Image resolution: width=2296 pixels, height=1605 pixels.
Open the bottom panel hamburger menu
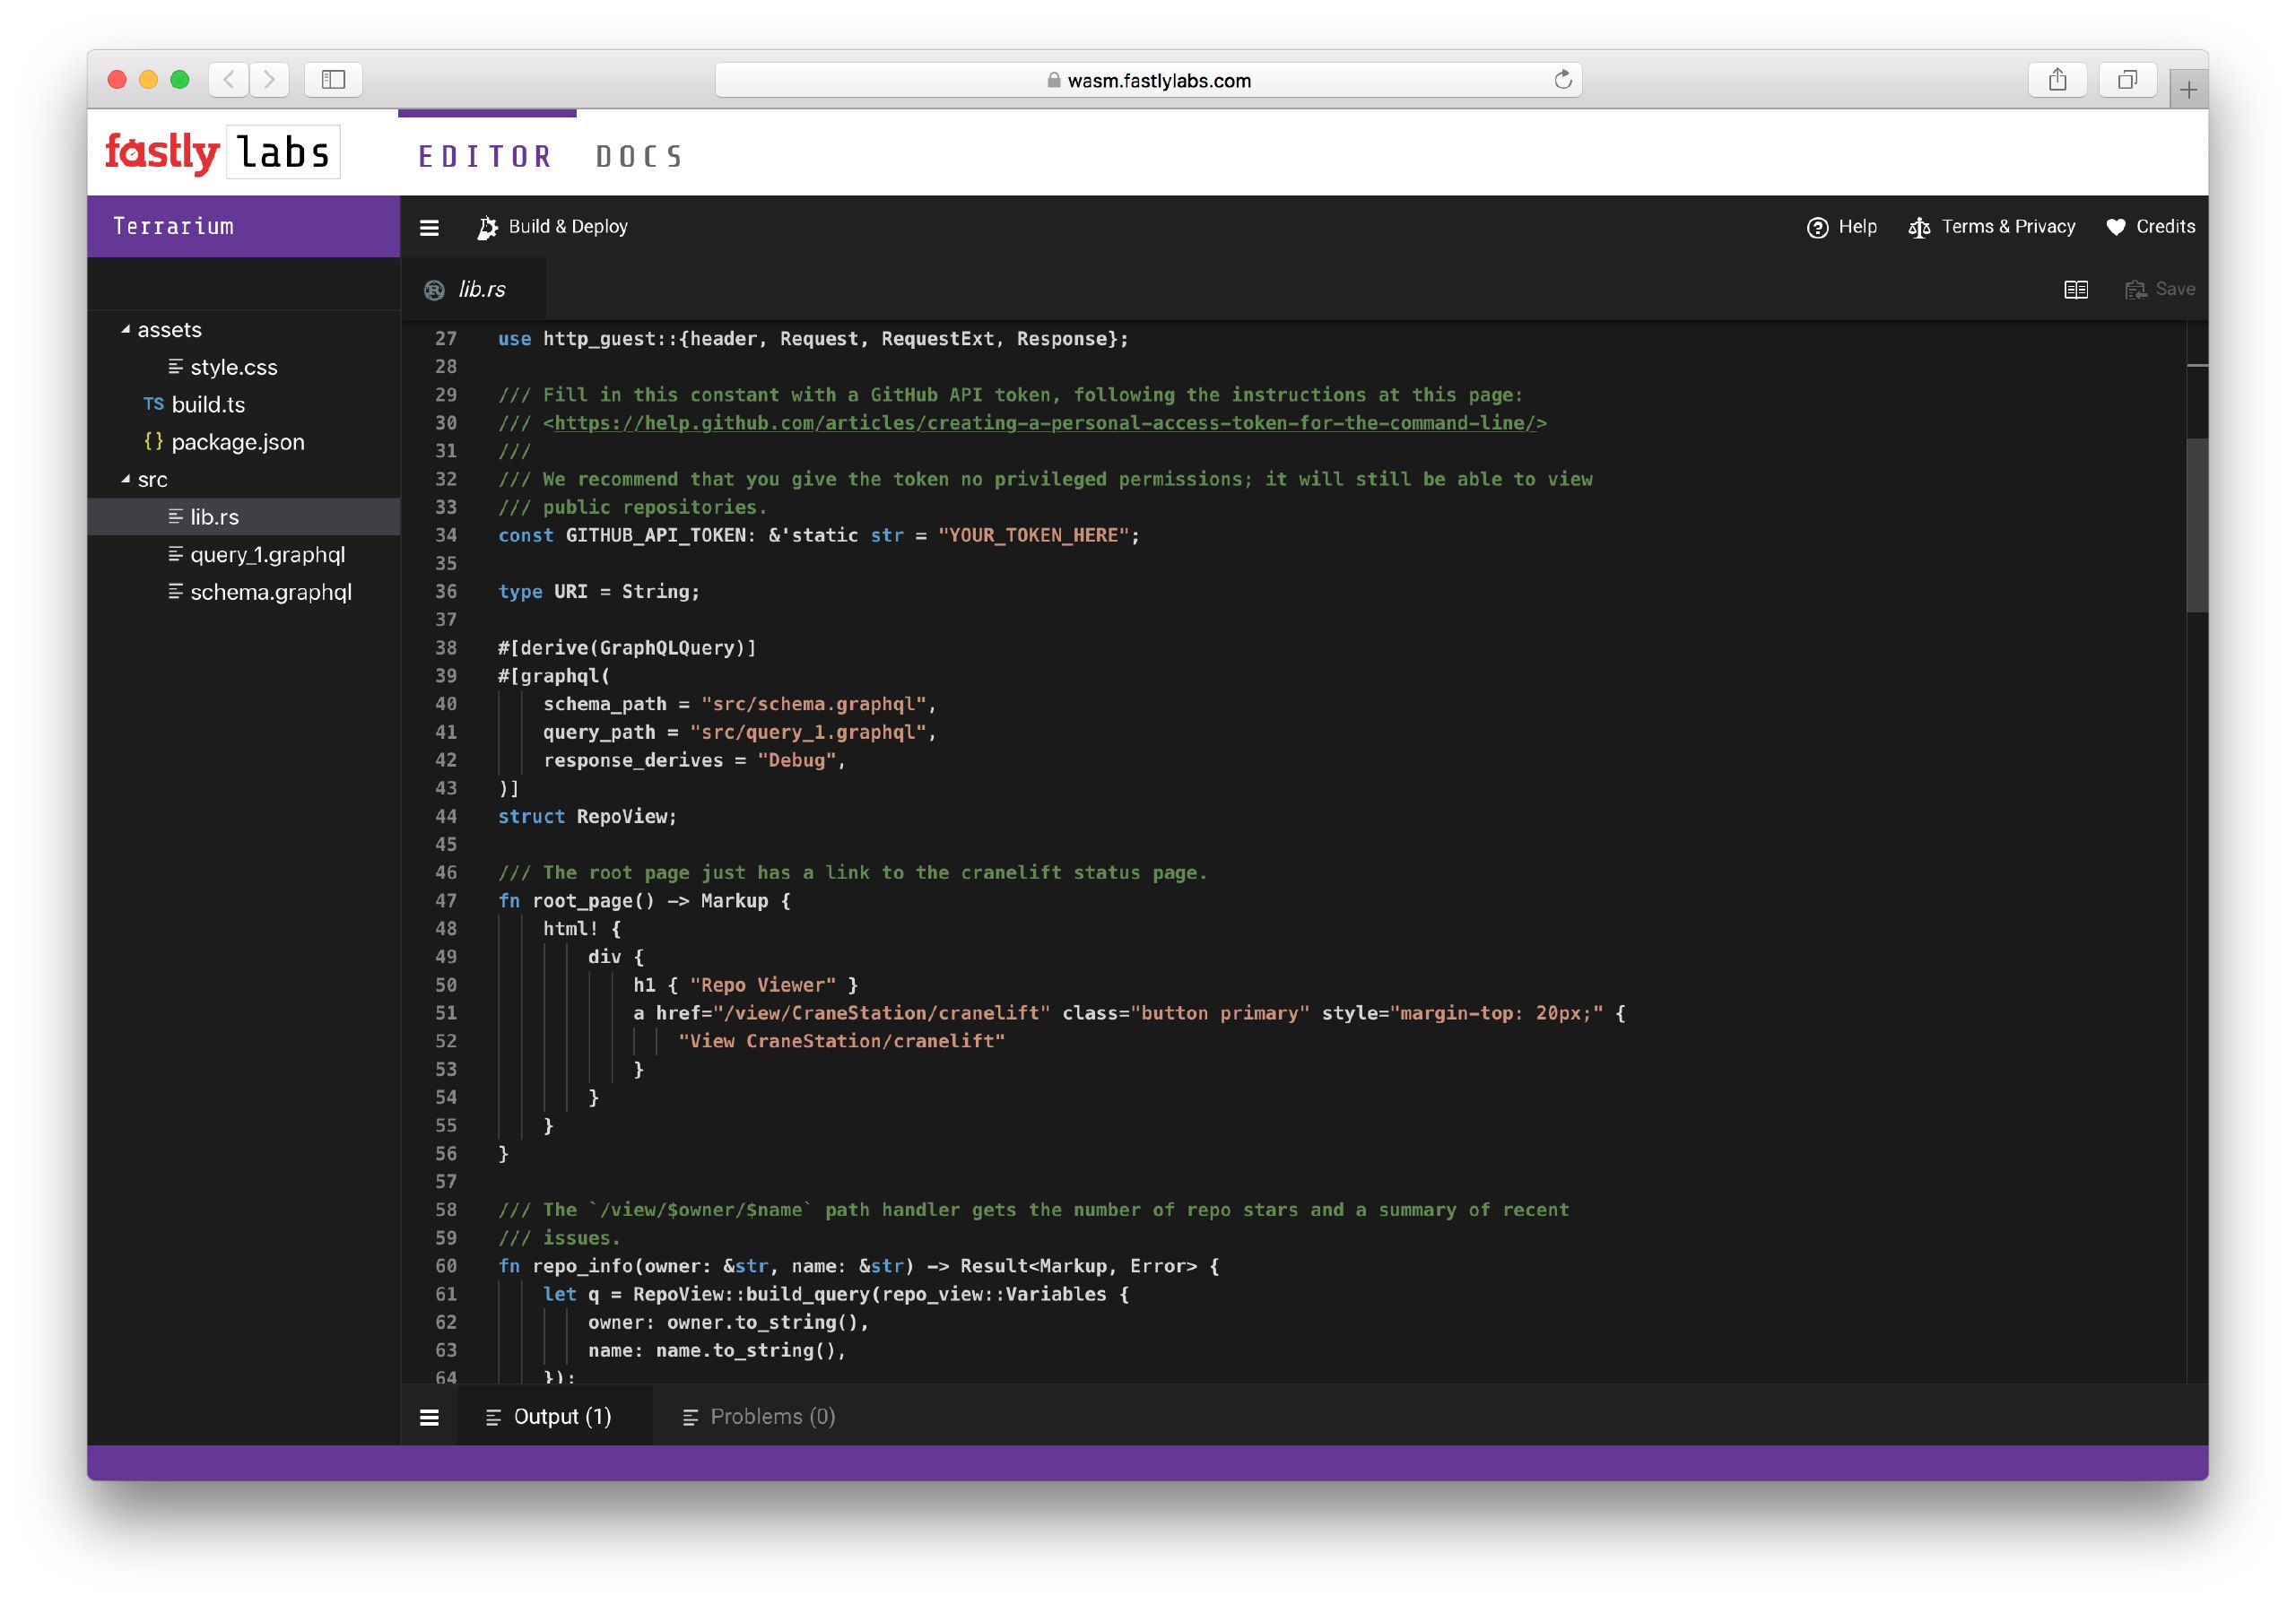pyautogui.click(x=429, y=1416)
